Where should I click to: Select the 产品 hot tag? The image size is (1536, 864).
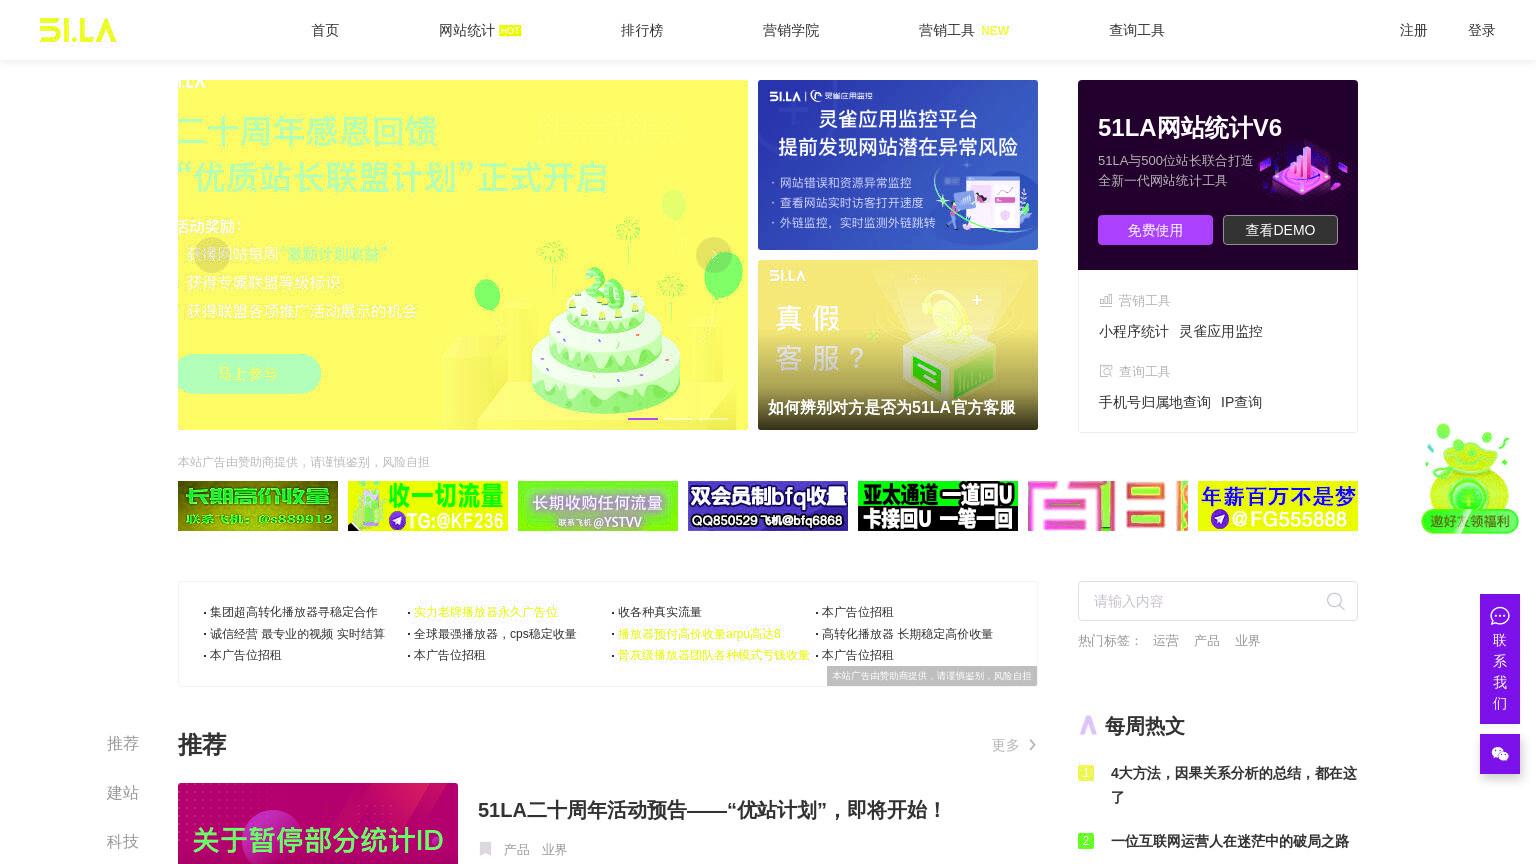coord(1206,640)
